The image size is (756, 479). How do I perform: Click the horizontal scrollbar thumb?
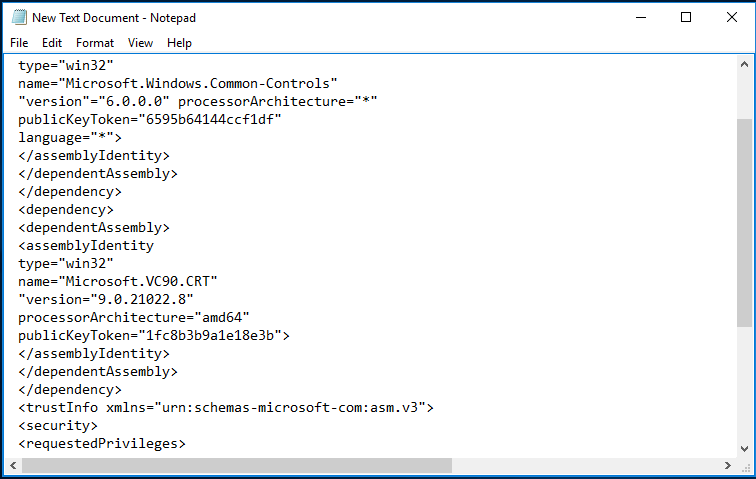[x=235, y=466]
